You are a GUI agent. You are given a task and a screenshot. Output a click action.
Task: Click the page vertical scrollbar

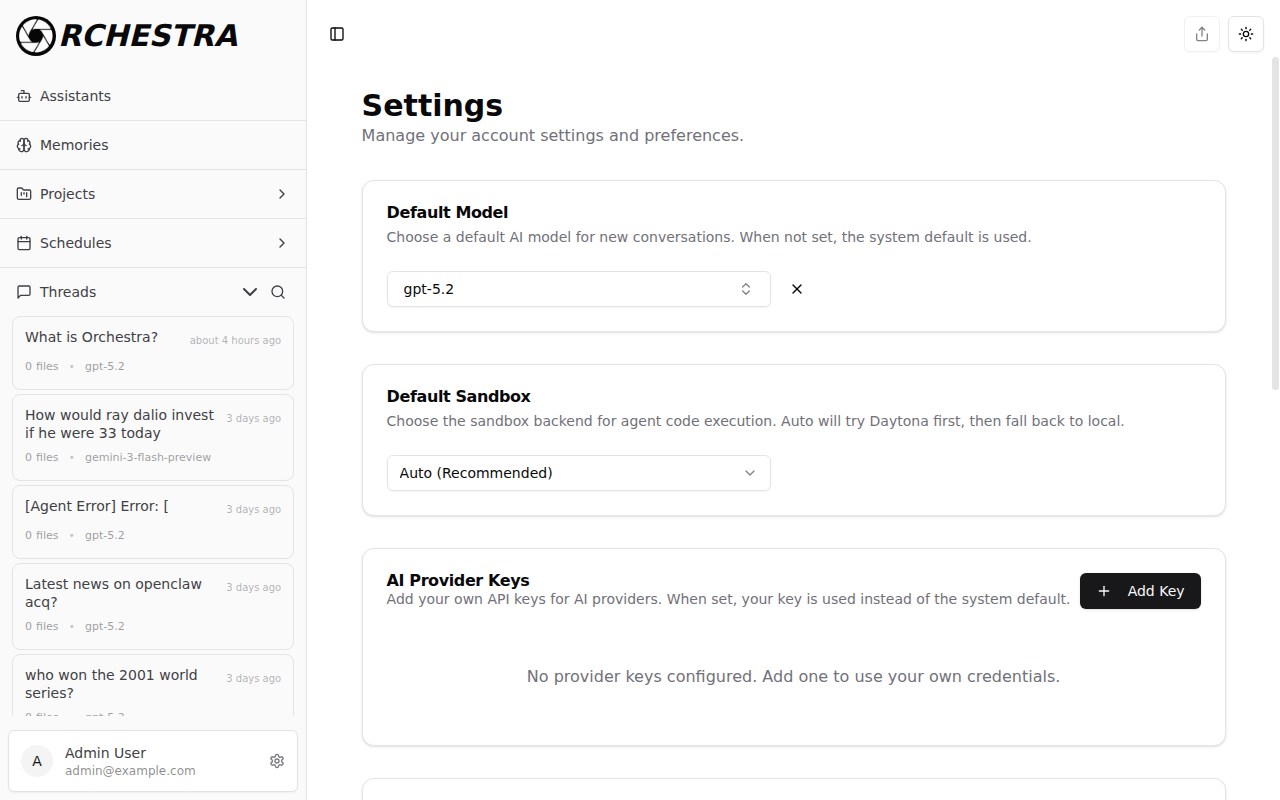(1275, 223)
